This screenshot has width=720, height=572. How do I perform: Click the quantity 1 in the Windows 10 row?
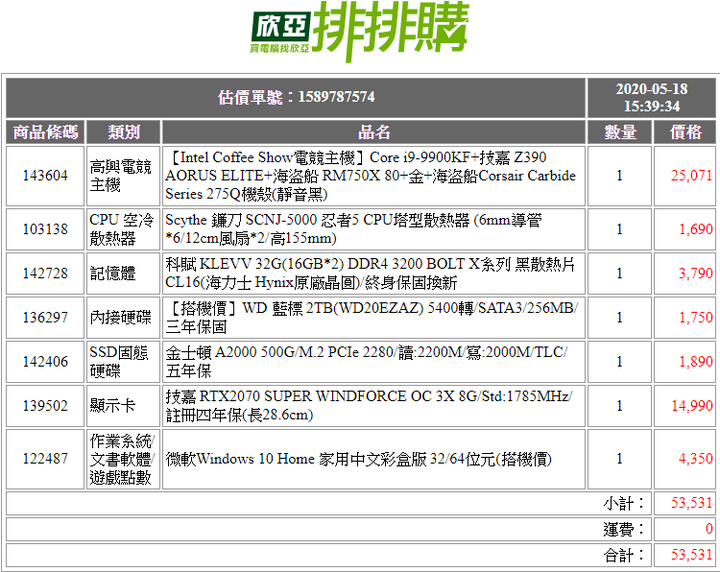pyautogui.click(x=619, y=458)
